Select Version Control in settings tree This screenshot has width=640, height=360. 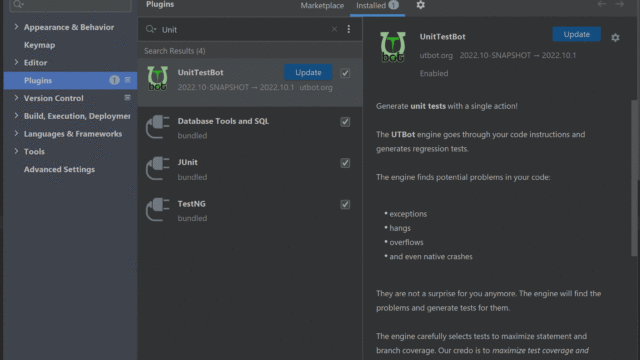coord(53,98)
